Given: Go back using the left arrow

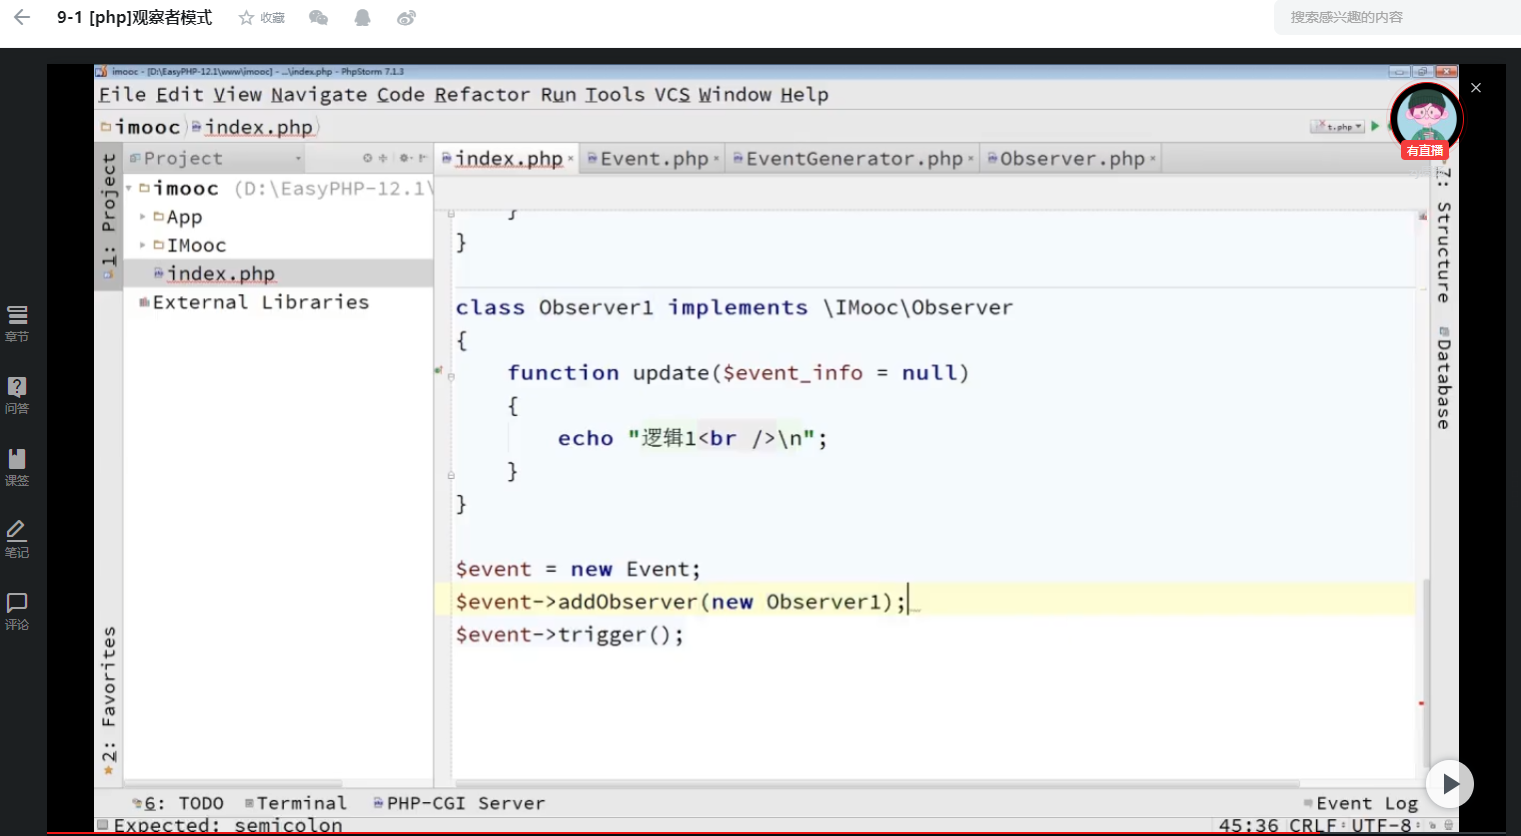Looking at the screenshot, I should click(x=22, y=17).
